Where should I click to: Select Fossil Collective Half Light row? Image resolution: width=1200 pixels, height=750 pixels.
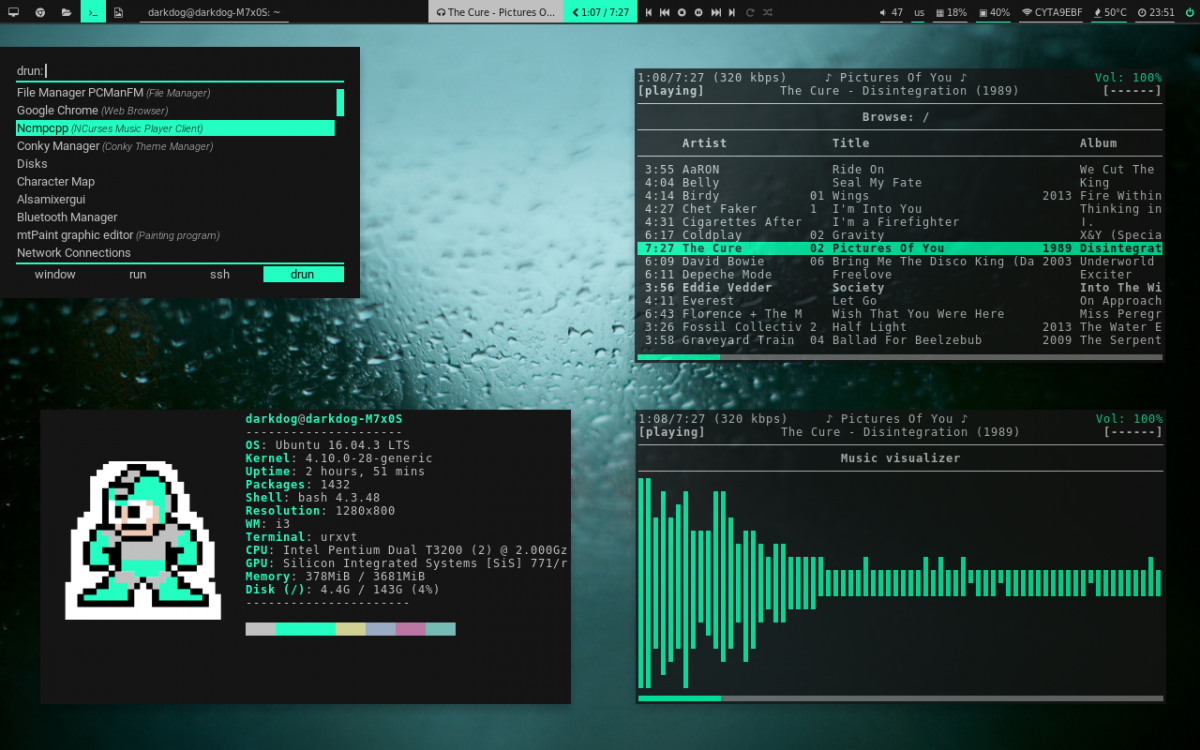(x=900, y=327)
